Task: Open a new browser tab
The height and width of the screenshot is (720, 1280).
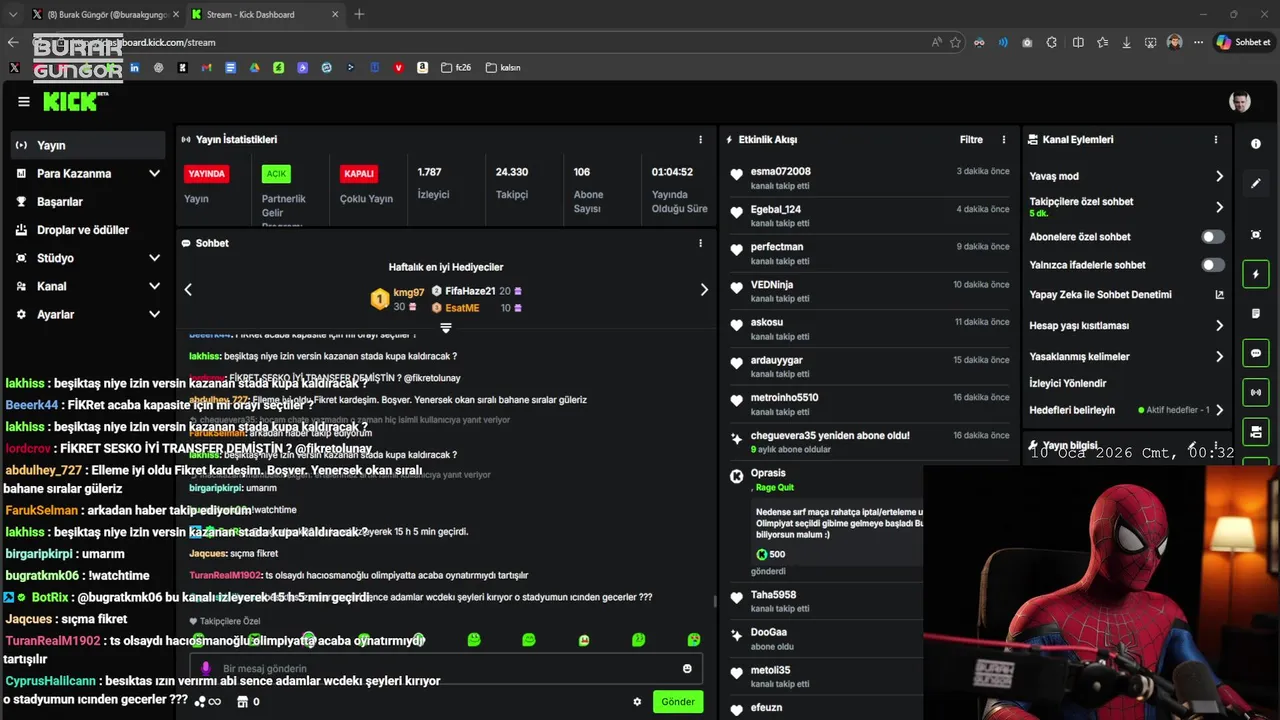Action: pyautogui.click(x=359, y=14)
